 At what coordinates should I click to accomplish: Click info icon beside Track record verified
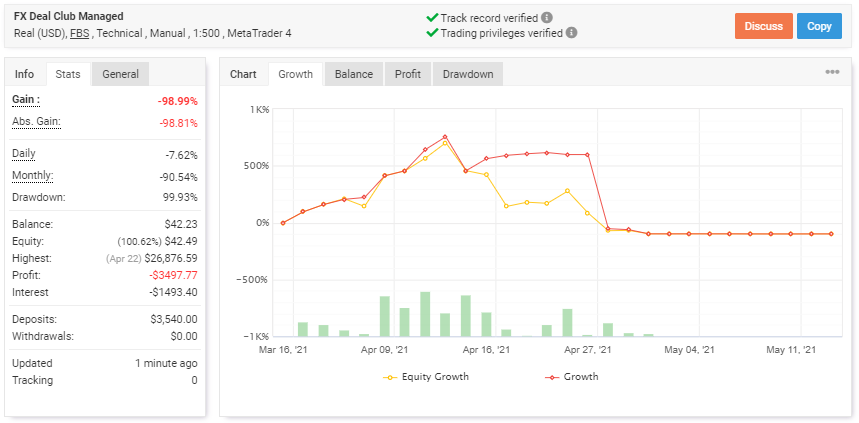(x=546, y=17)
